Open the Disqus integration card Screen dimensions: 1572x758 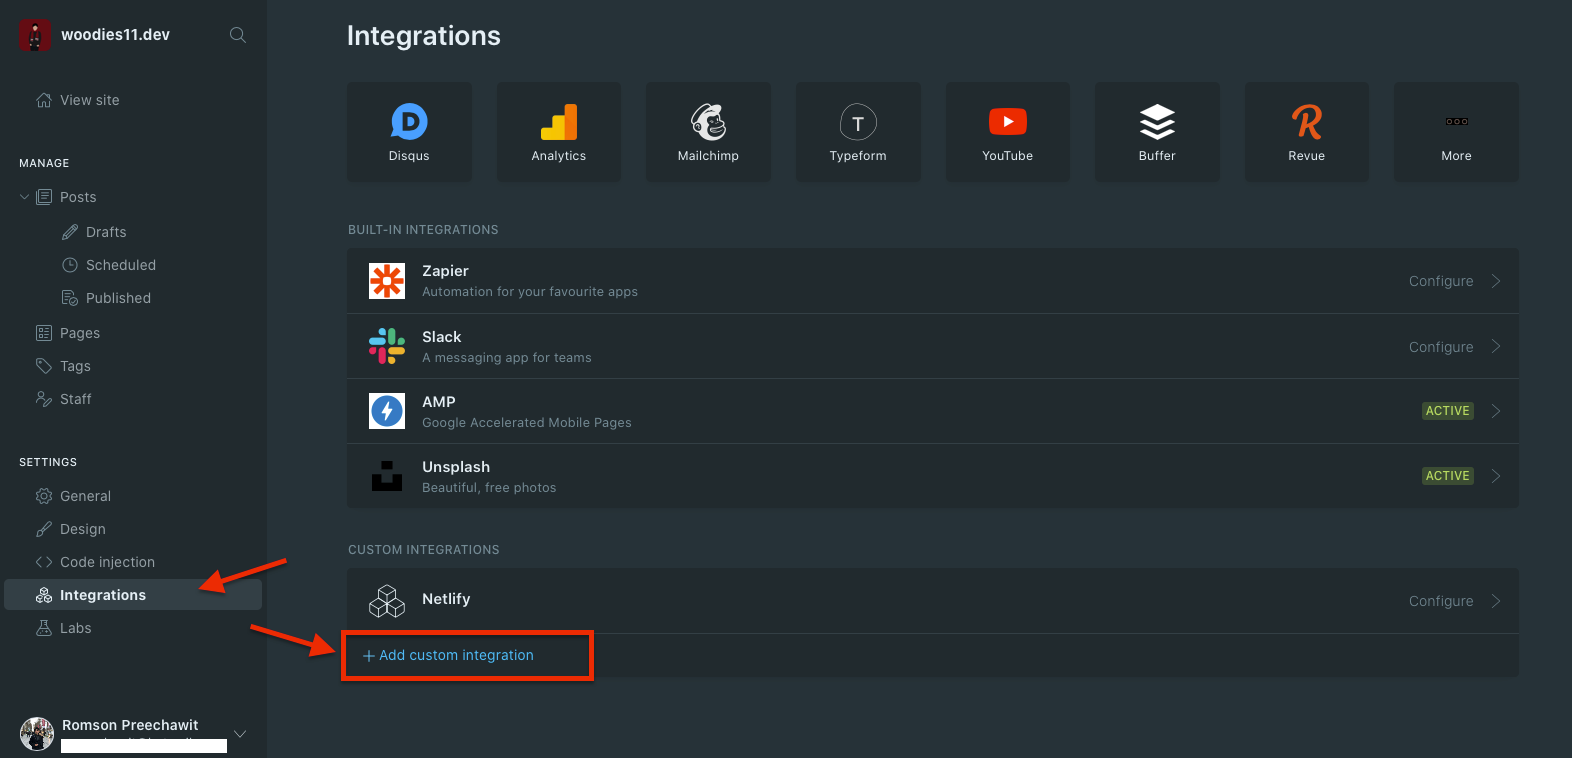(x=409, y=132)
